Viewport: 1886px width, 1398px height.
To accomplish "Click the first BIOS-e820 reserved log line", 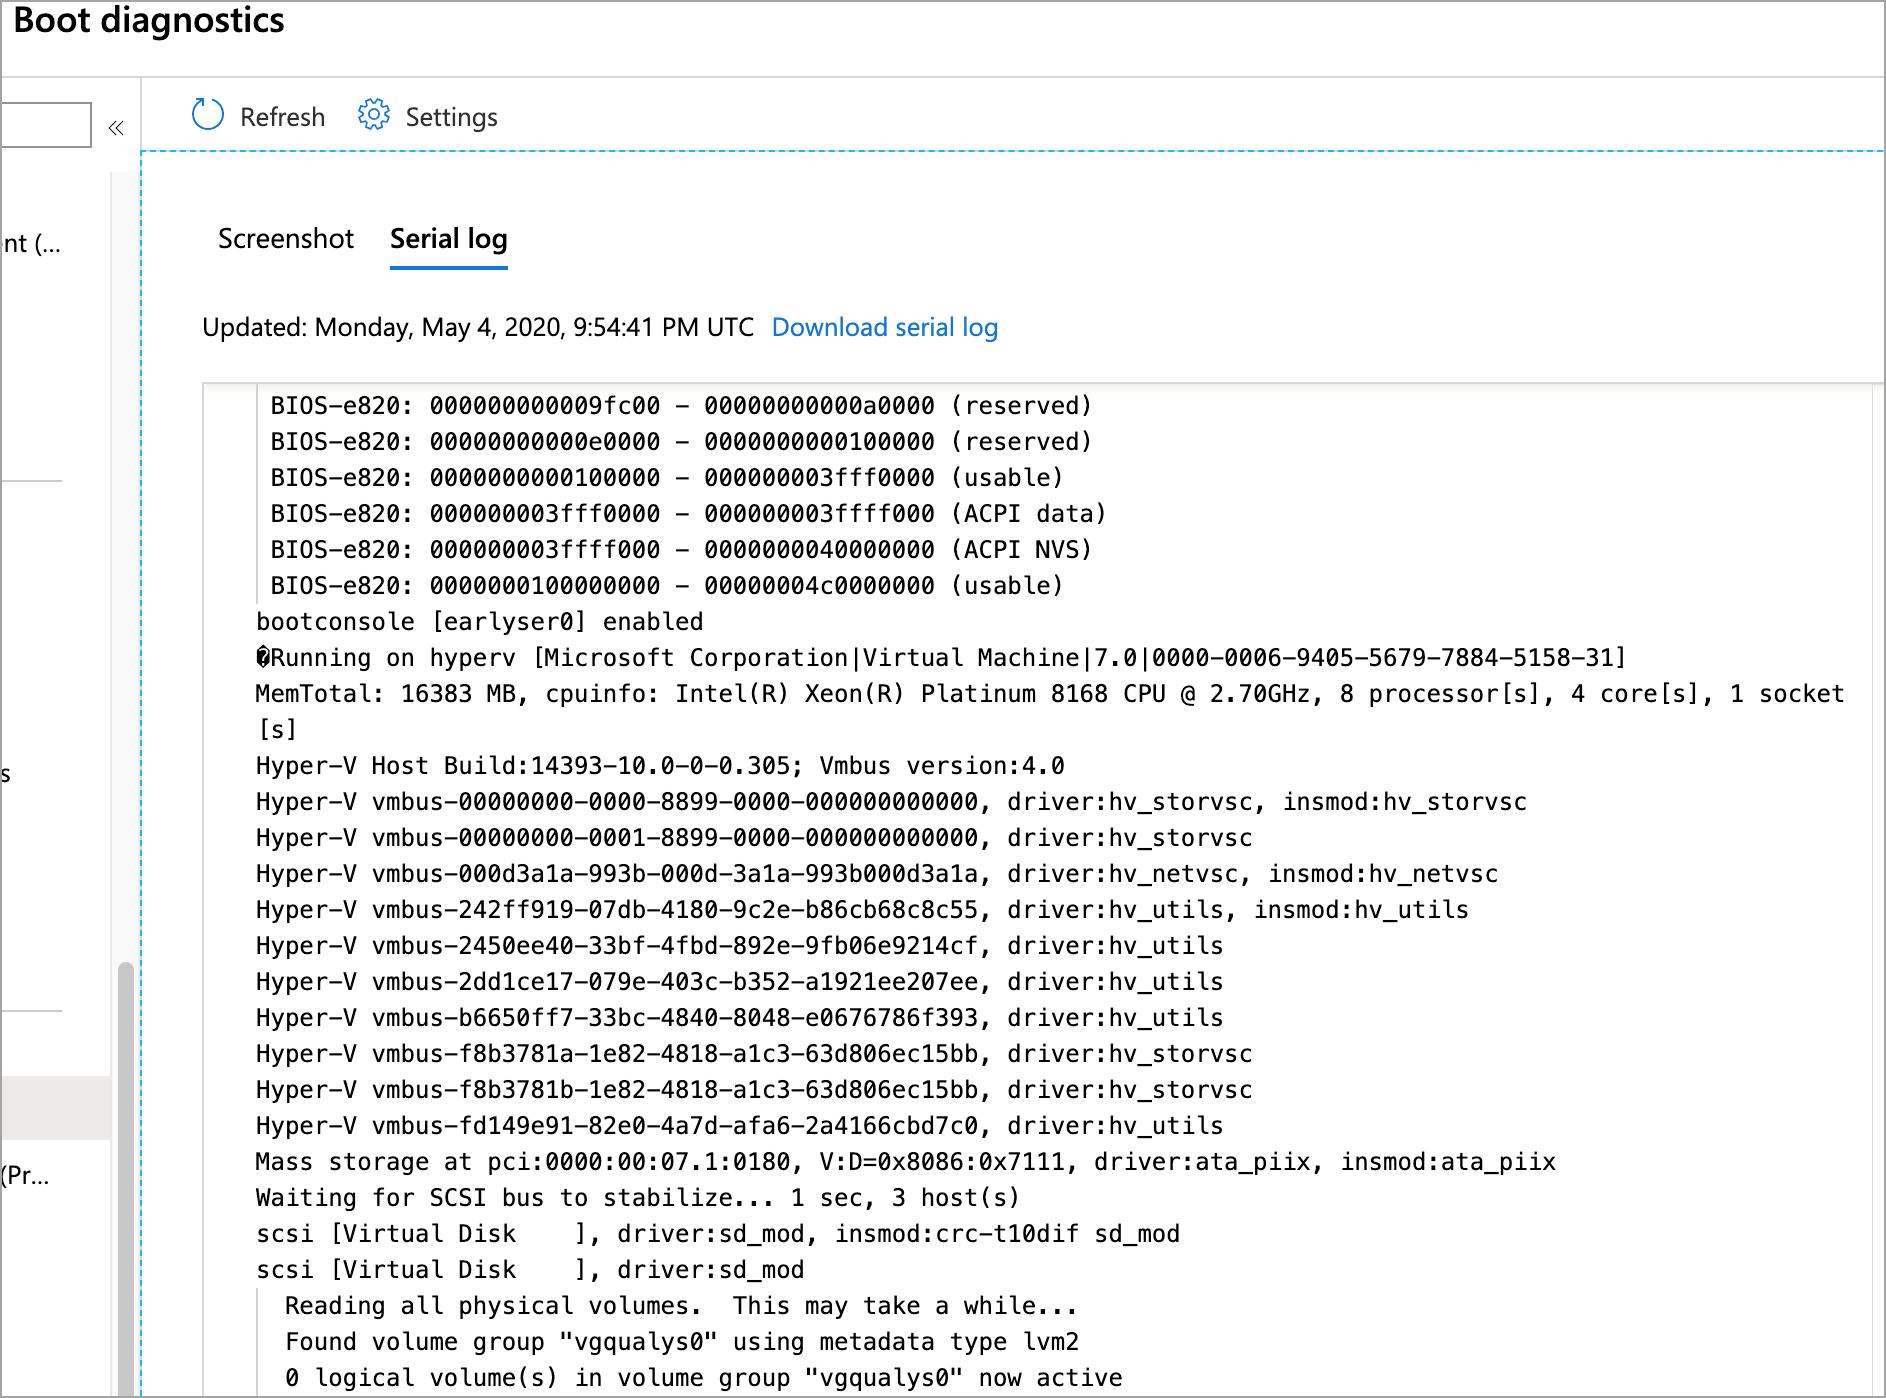I will [x=681, y=405].
